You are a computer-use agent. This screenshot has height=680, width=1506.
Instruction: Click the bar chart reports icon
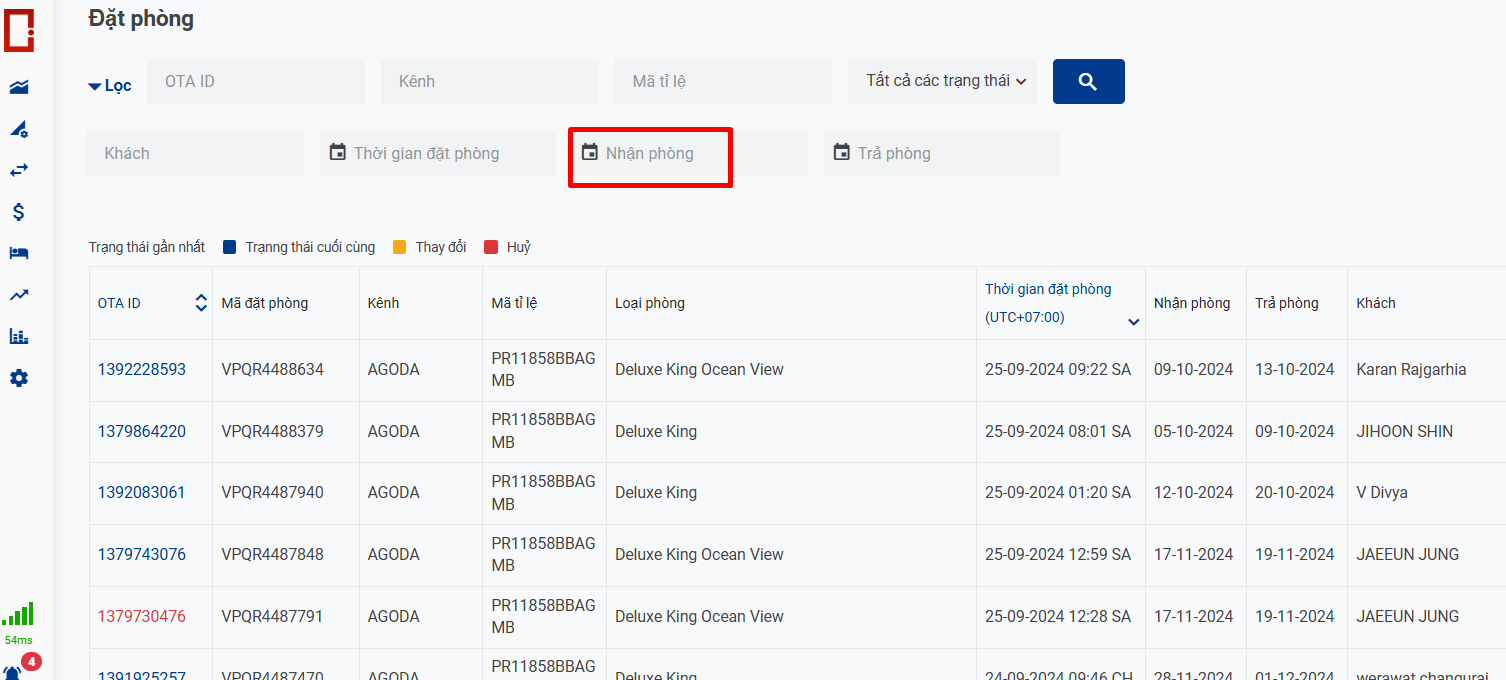(19, 336)
